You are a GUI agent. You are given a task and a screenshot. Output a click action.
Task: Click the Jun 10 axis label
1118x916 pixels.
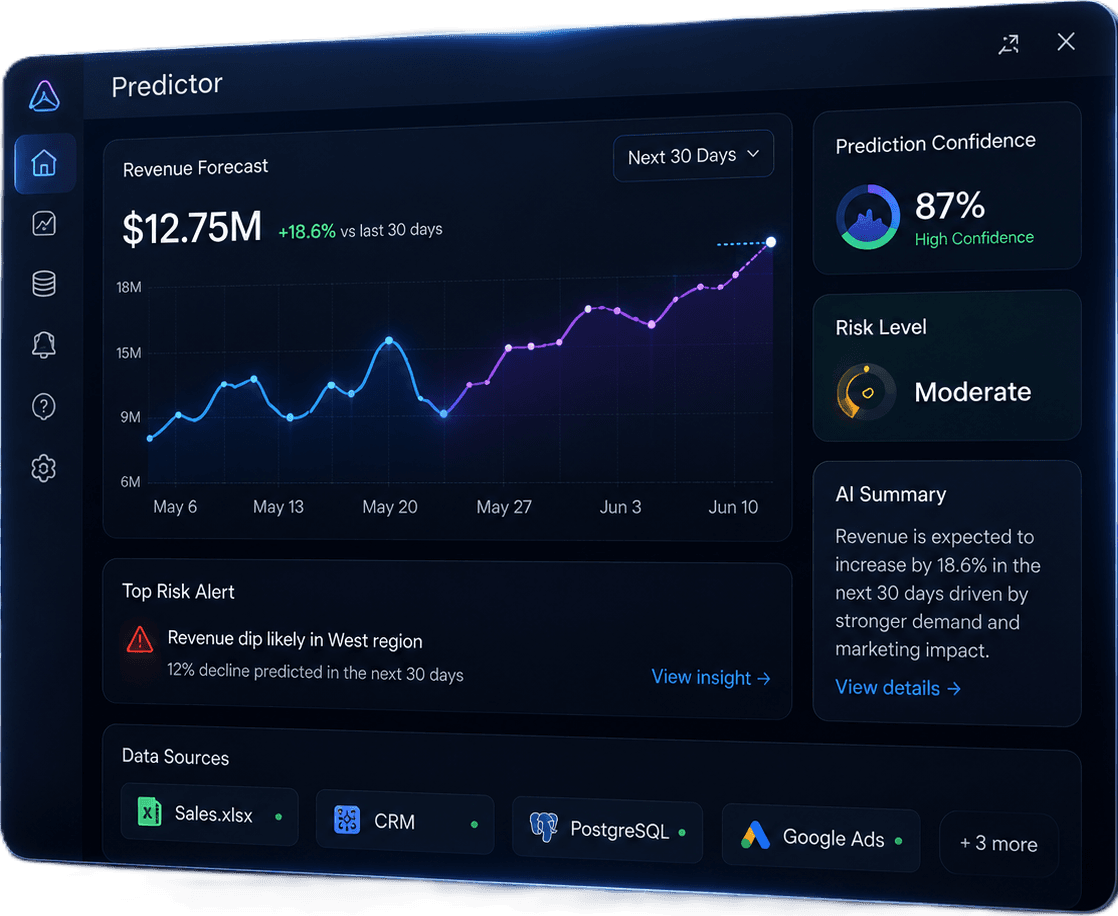pos(733,507)
